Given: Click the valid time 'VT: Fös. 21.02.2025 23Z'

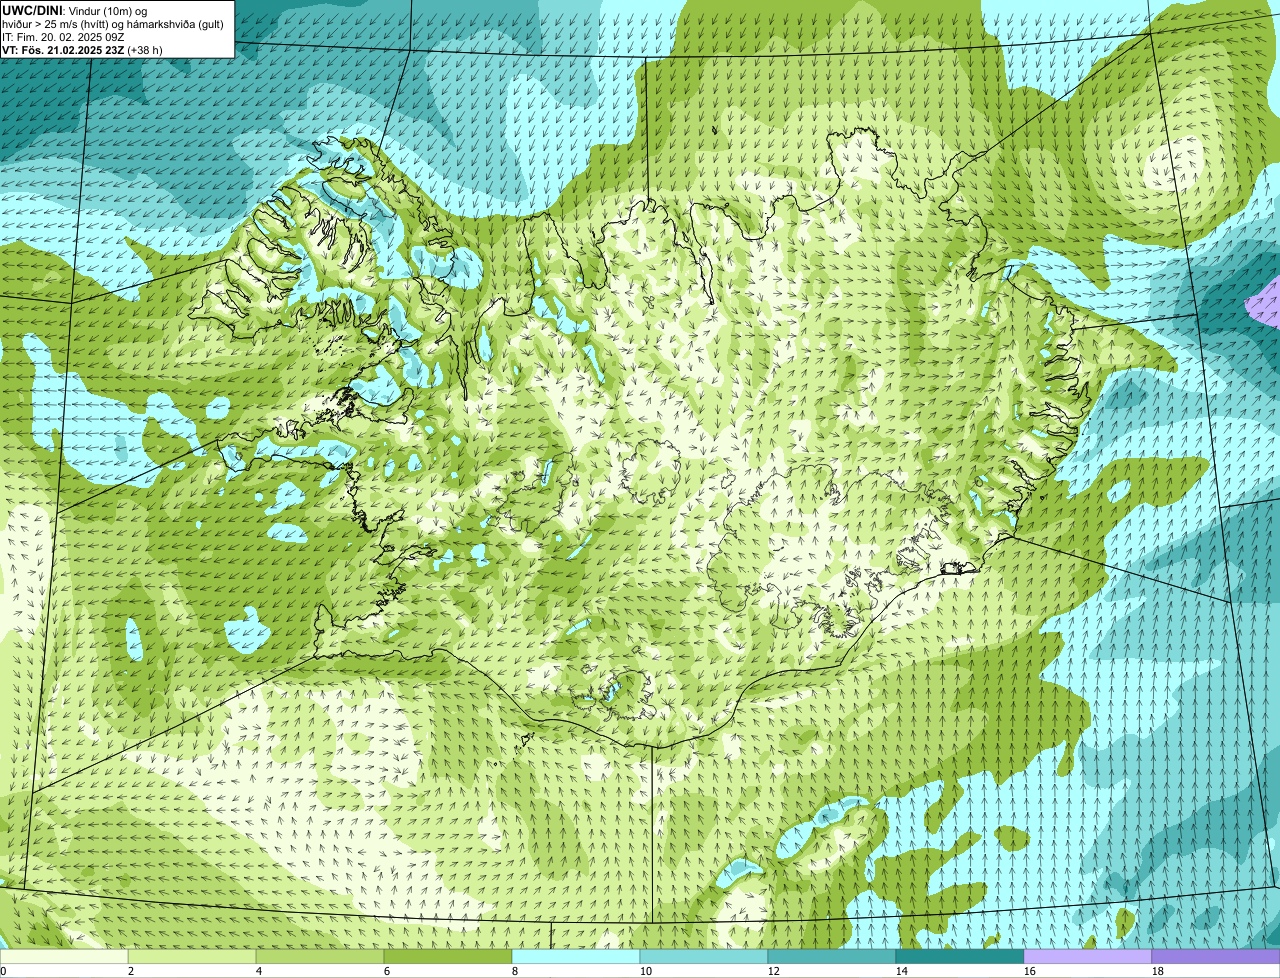Looking at the screenshot, I should point(62,49).
